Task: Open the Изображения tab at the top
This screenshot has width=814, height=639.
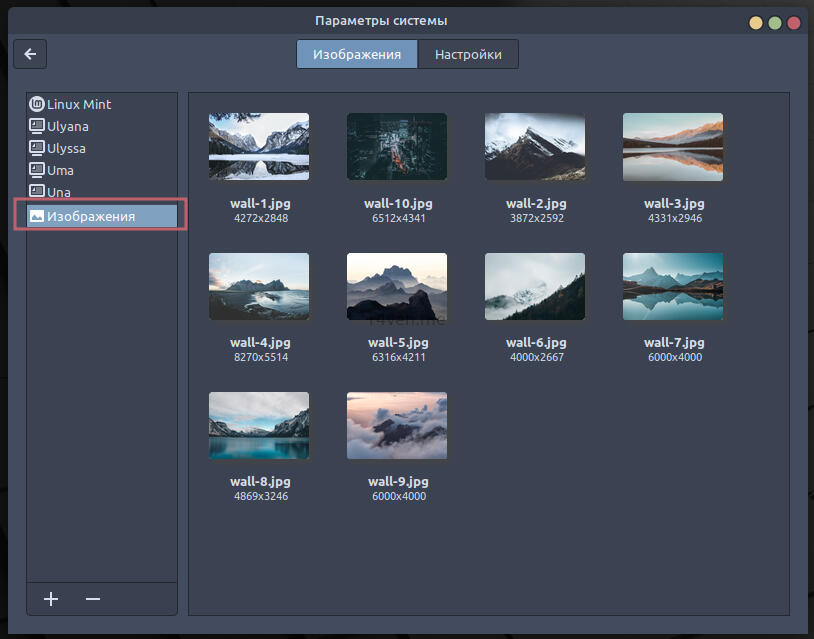Action: pos(357,54)
